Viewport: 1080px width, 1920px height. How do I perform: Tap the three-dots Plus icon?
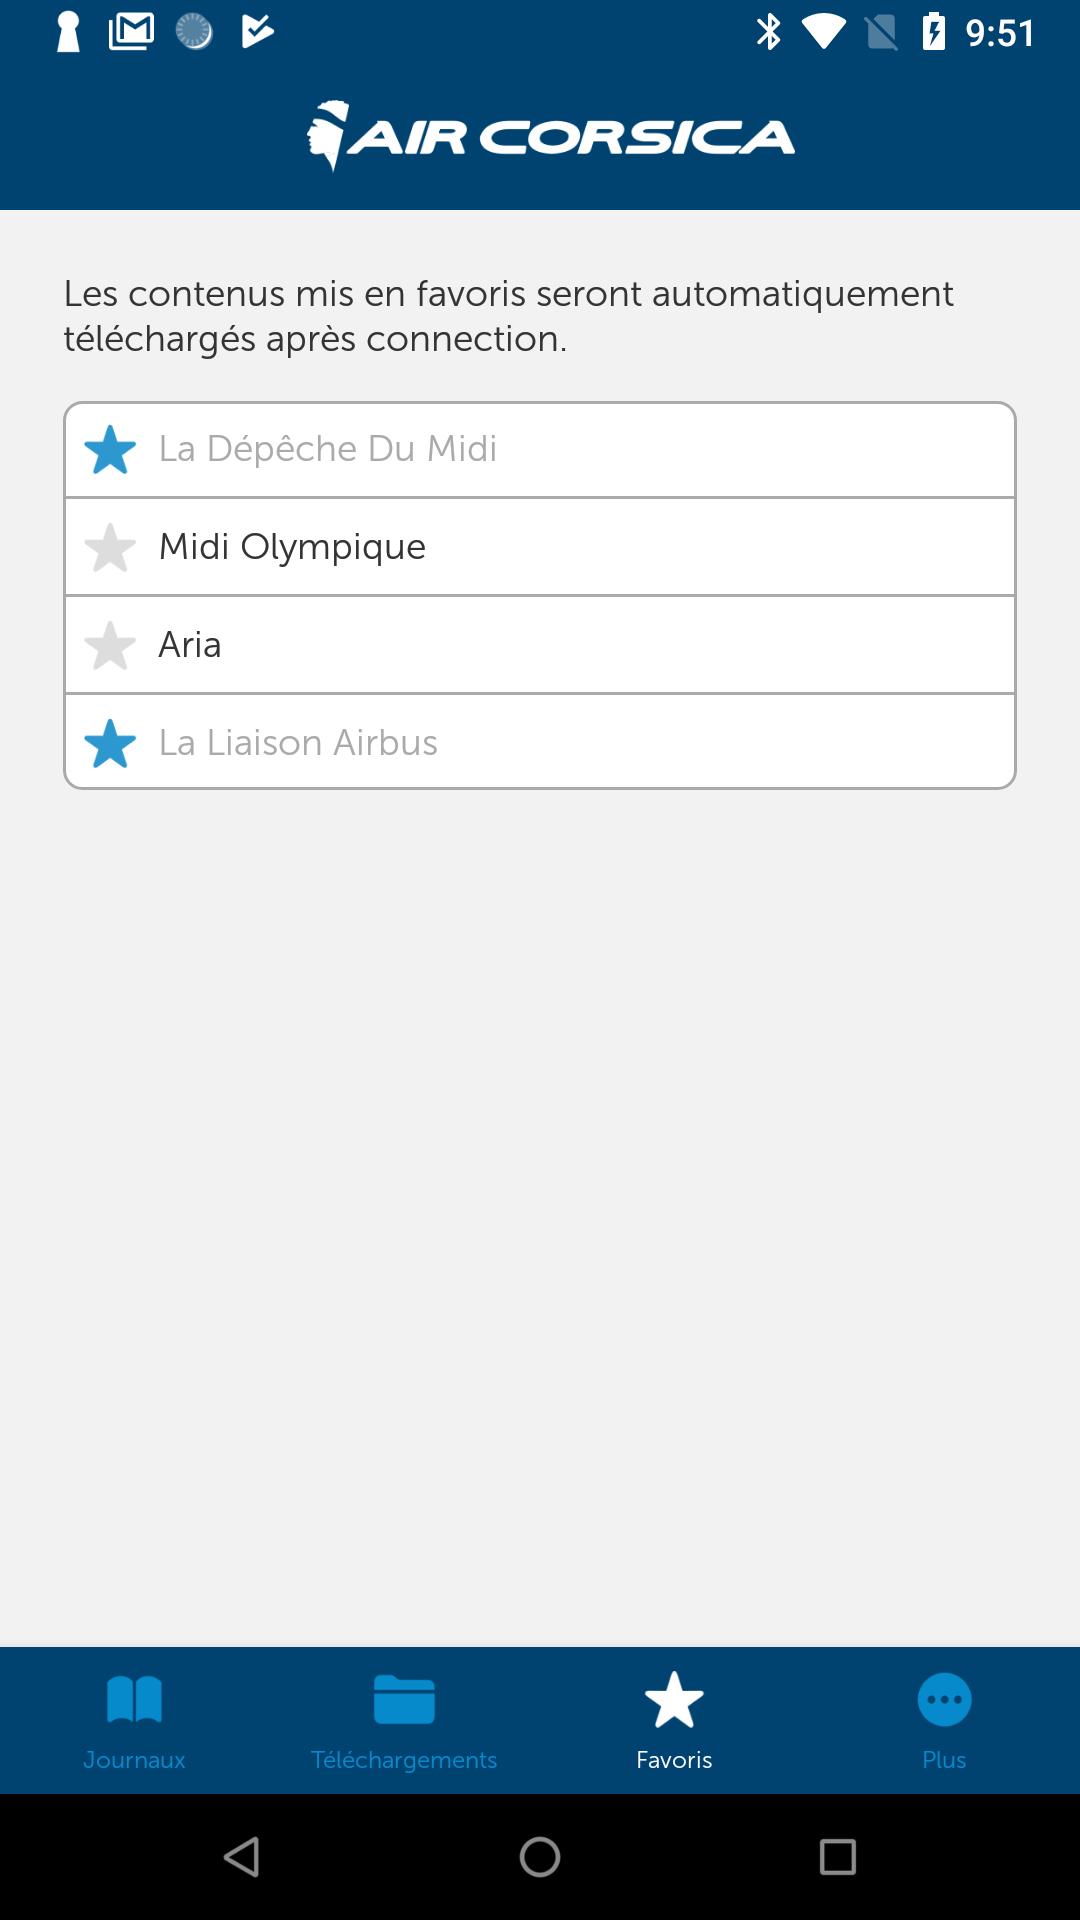point(944,1699)
